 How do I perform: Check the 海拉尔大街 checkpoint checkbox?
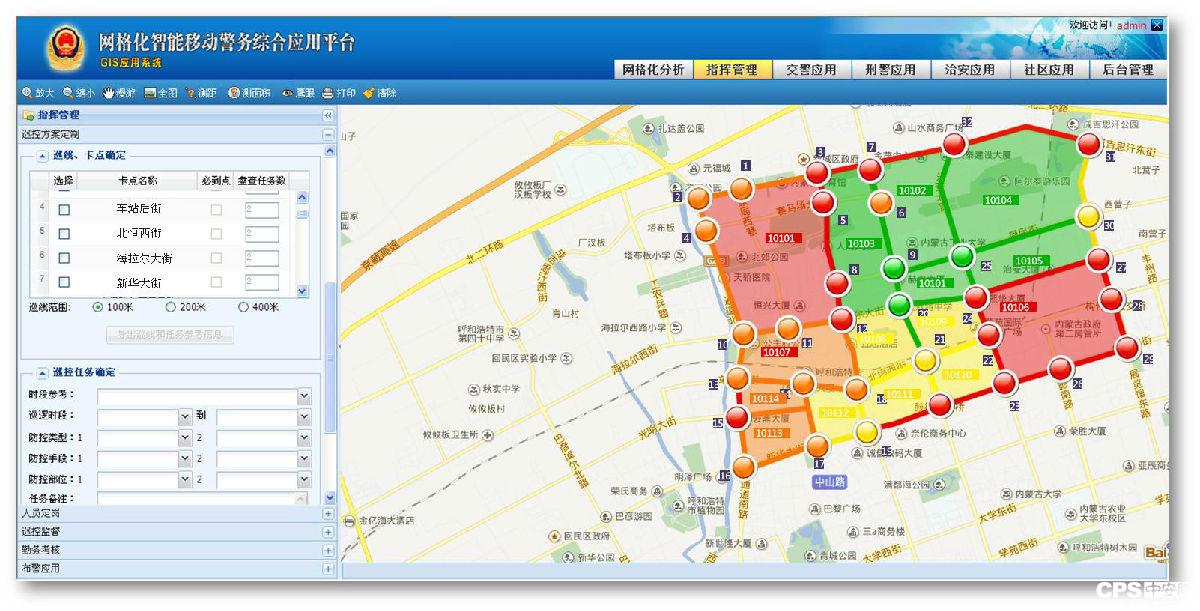[x=63, y=257]
